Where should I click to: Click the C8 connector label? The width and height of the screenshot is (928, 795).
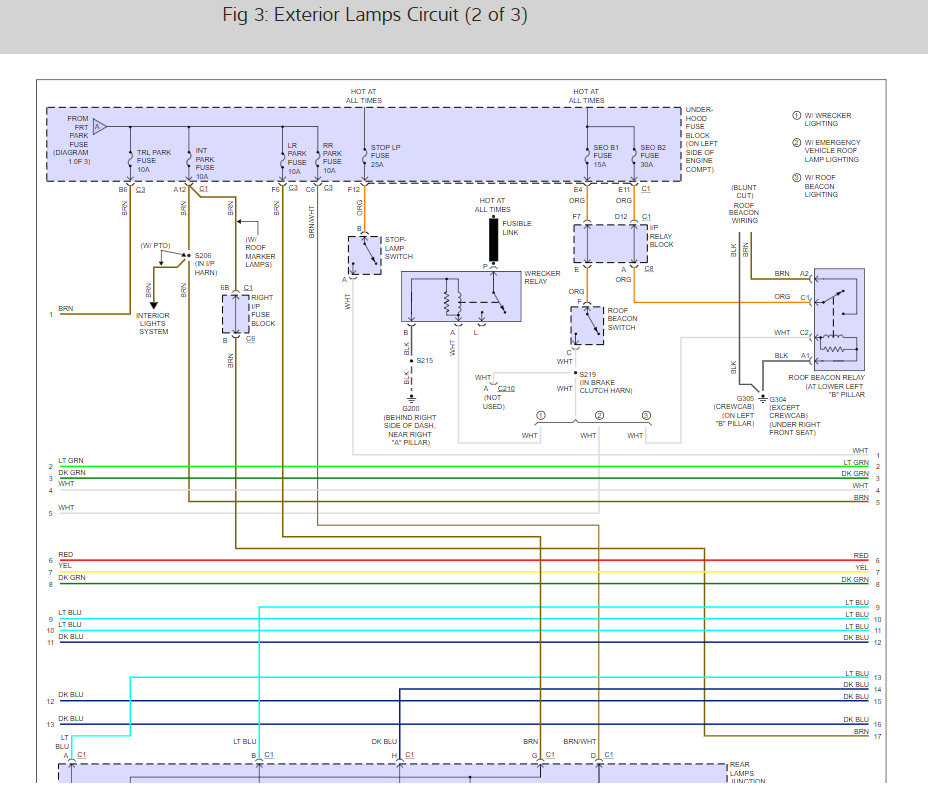648,268
